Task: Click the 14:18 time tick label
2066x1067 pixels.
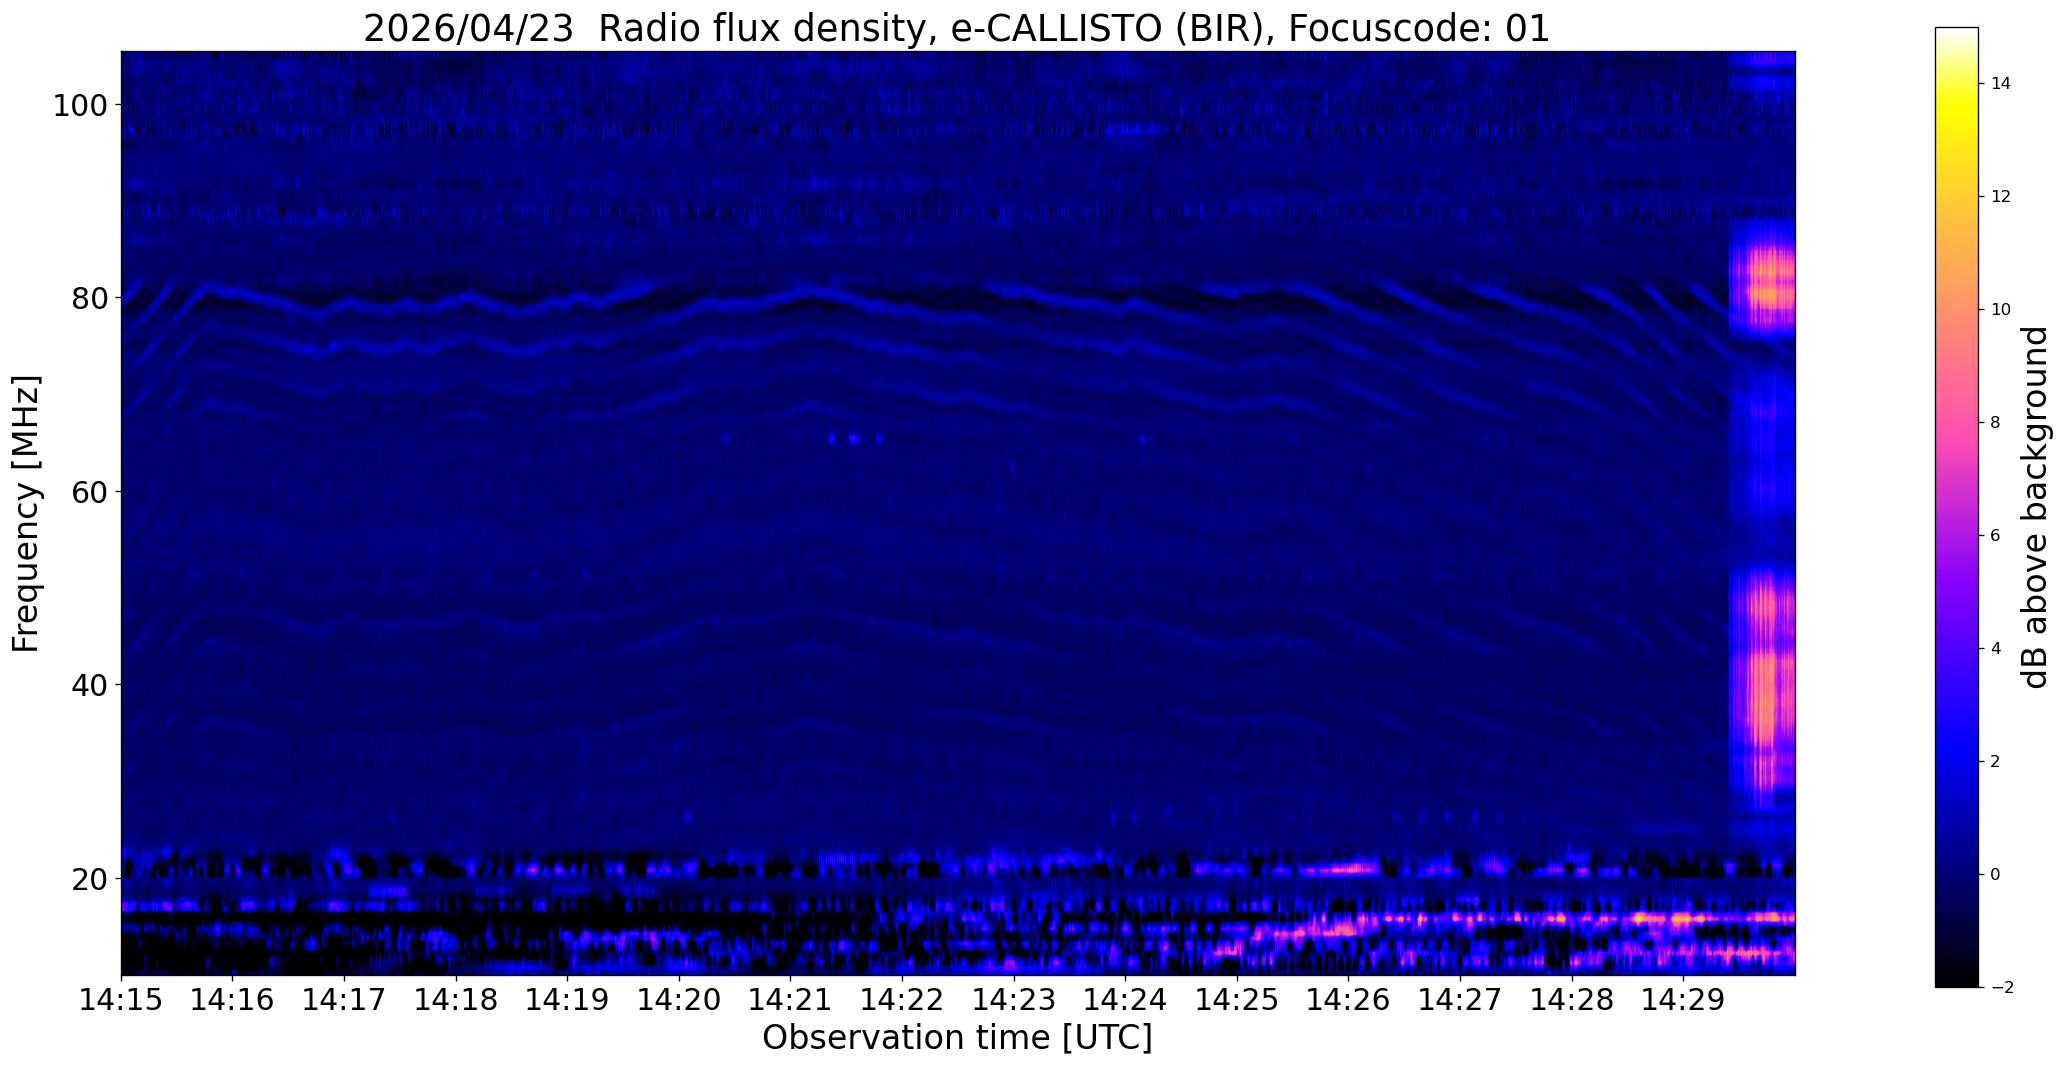Action: tap(456, 1000)
